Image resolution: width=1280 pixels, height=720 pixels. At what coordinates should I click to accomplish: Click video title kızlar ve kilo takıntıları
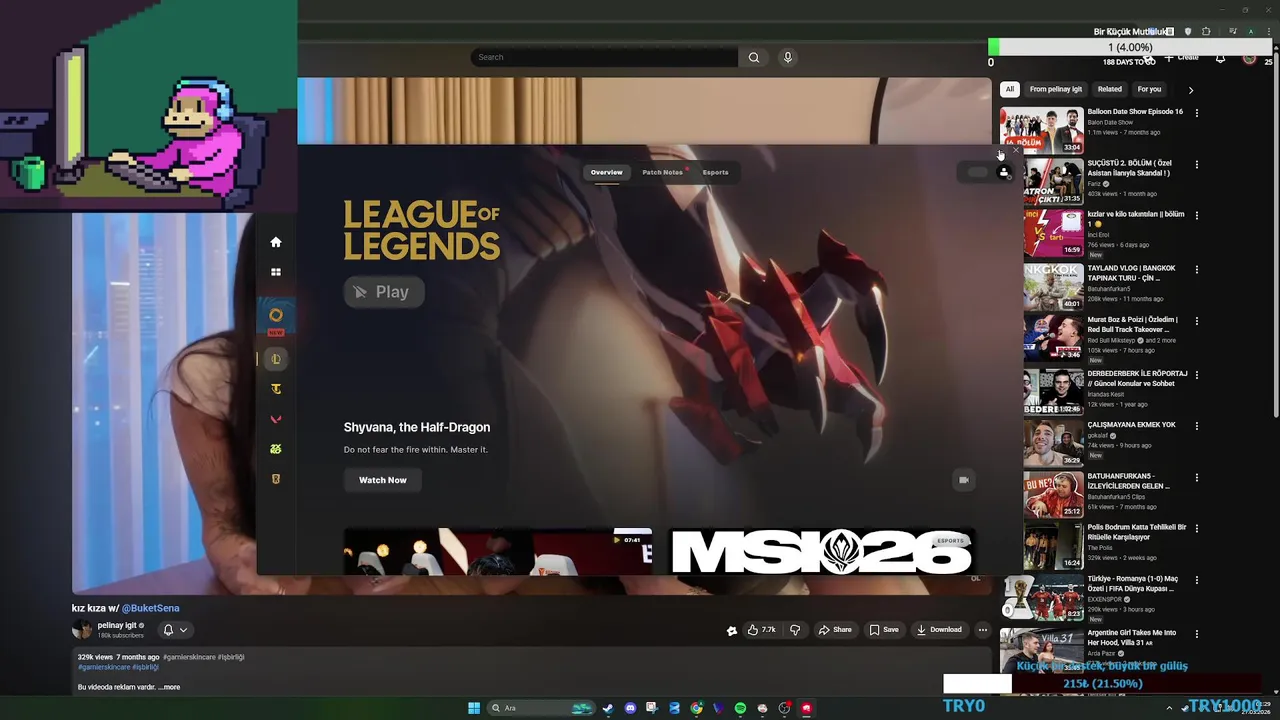(1136, 219)
